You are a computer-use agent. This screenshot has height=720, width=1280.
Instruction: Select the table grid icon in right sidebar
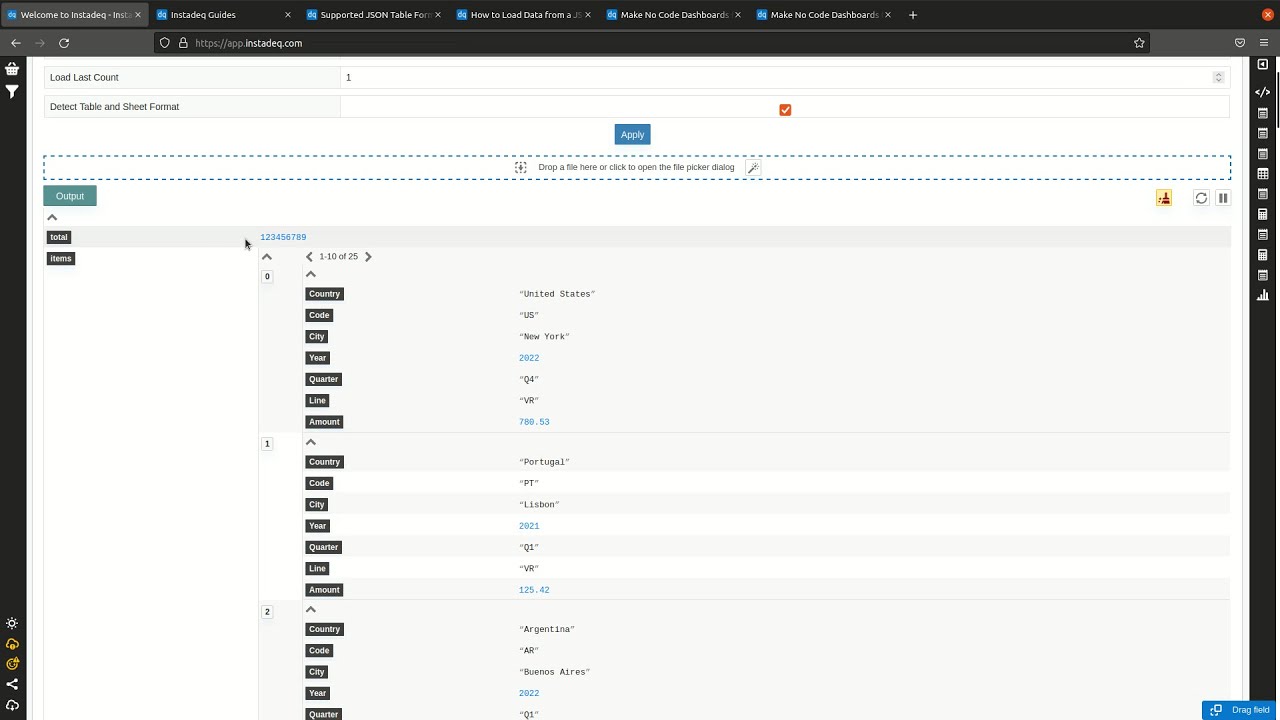(1263, 174)
